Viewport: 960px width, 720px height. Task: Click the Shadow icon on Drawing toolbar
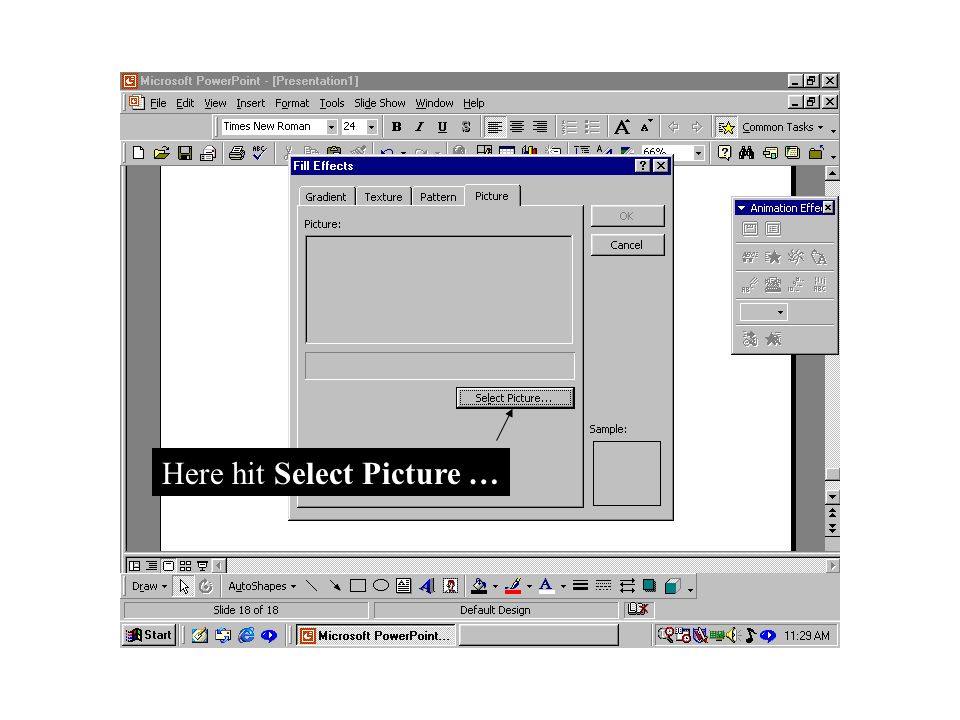[649, 586]
